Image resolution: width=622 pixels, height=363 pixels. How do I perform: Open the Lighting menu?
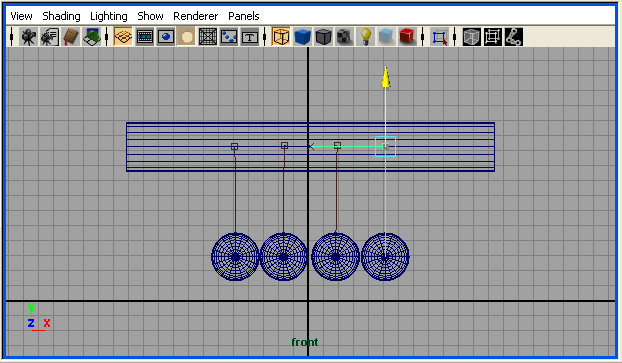109,16
